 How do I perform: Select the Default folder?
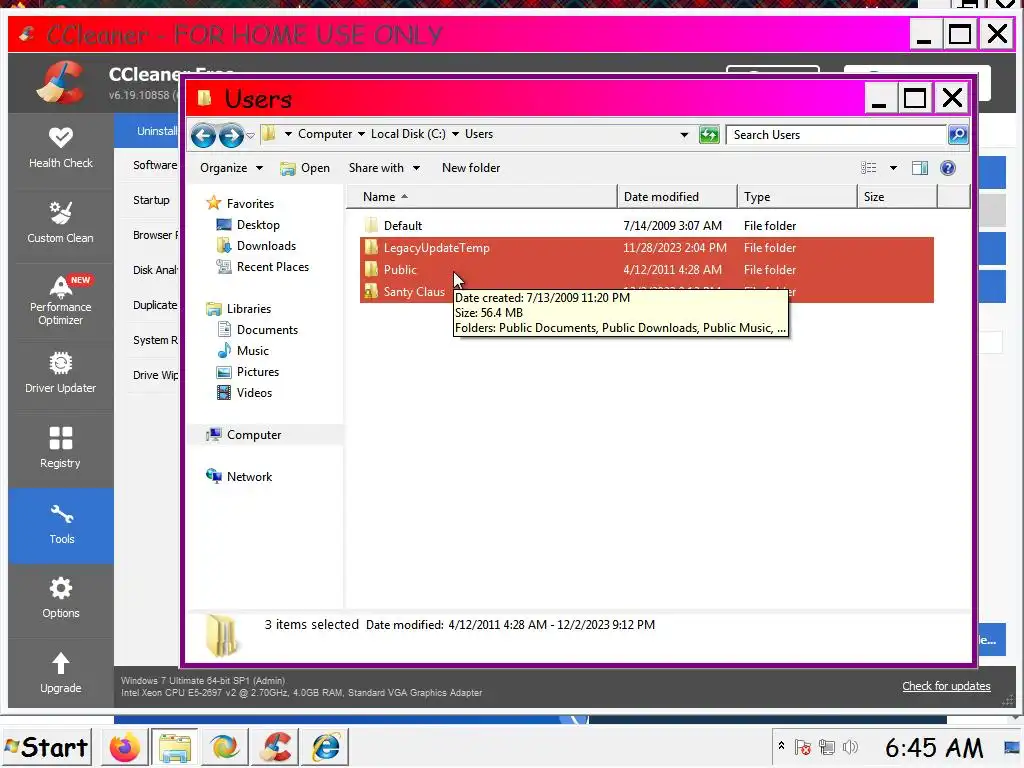coord(647,226)
